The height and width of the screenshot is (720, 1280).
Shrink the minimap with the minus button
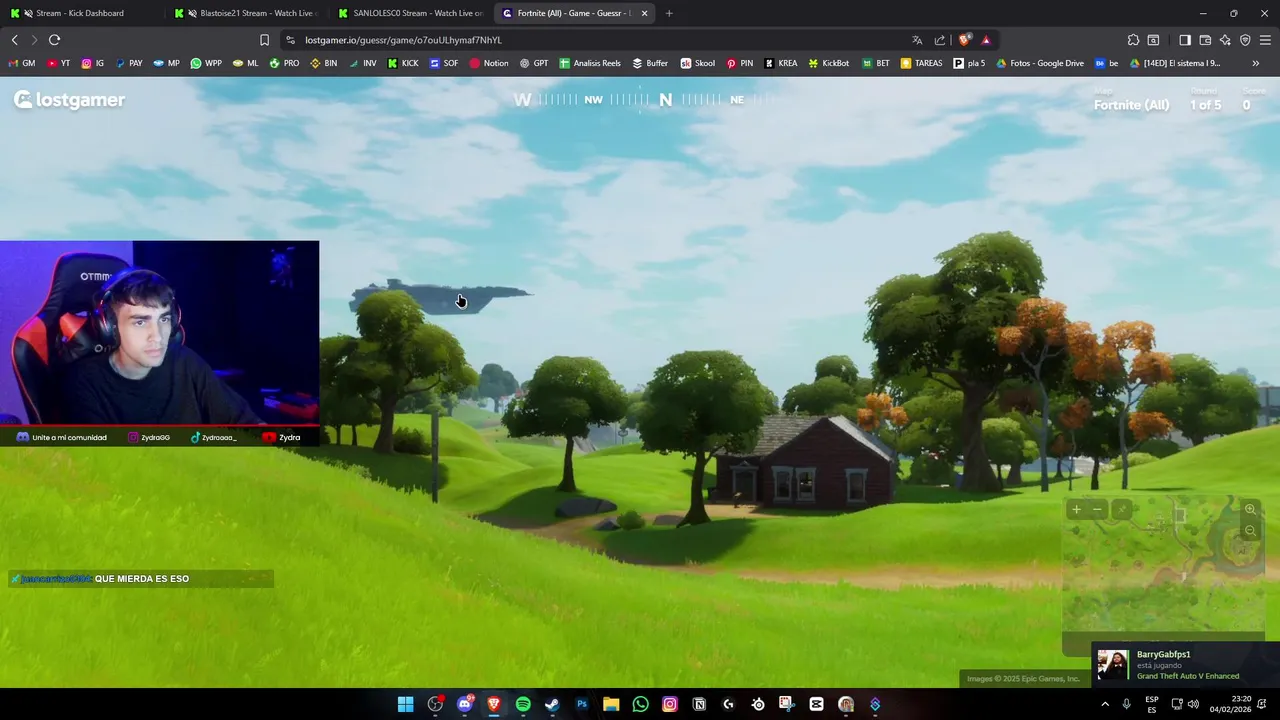[x=1097, y=510]
